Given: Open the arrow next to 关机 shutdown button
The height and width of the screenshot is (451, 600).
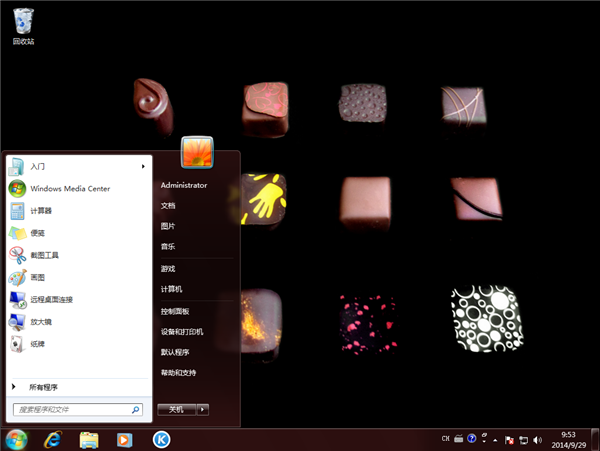Looking at the screenshot, I should pyautogui.click(x=203, y=409).
